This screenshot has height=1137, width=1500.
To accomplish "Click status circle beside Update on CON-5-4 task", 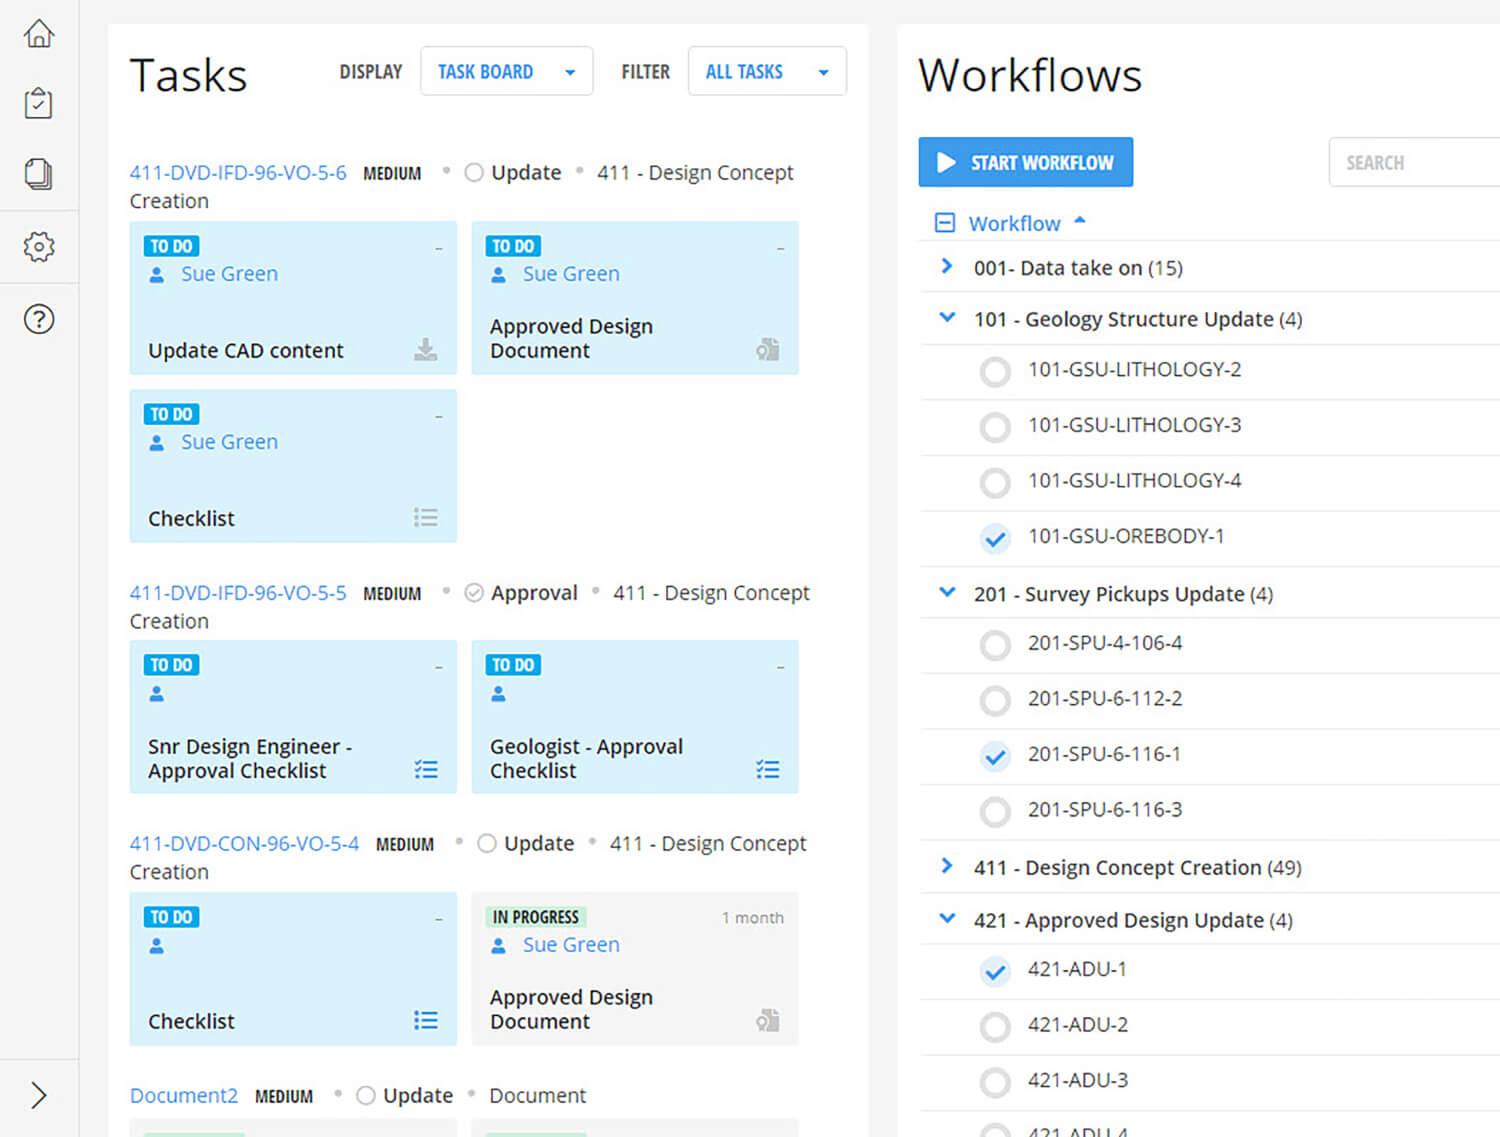I will point(487,843).
